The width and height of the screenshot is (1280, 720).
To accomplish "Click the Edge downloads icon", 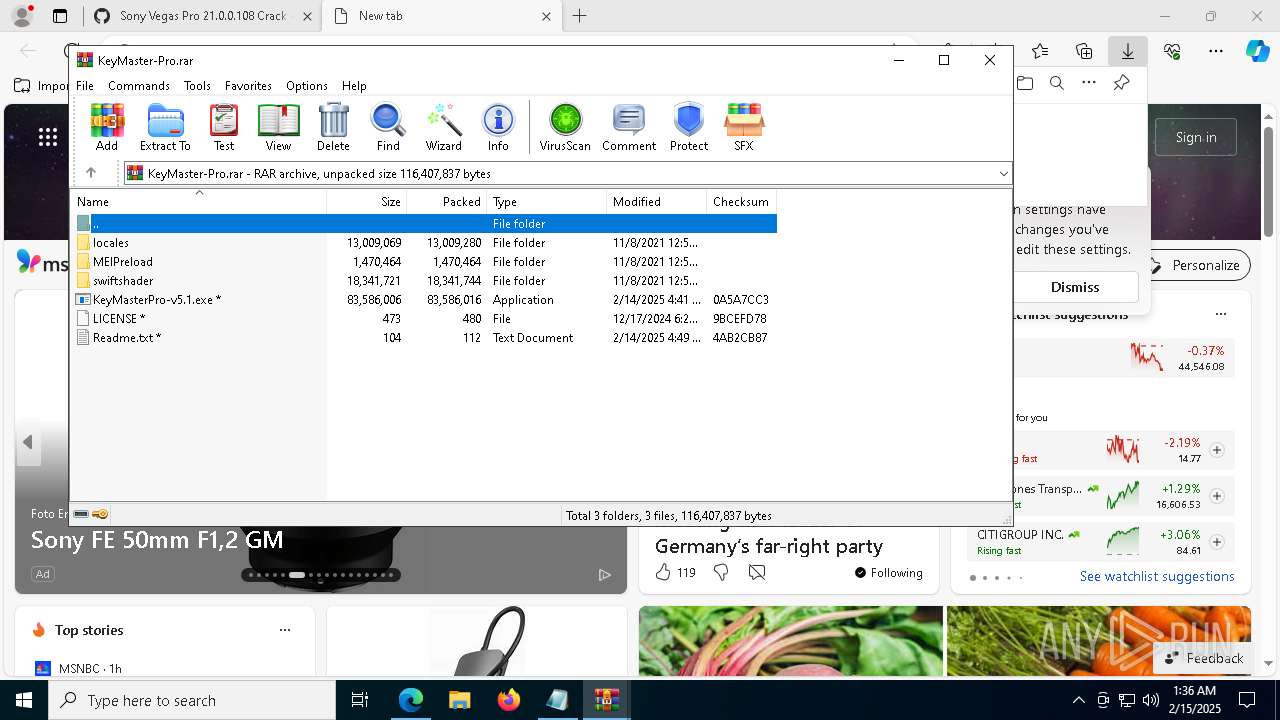I will tap(1127, 51).
